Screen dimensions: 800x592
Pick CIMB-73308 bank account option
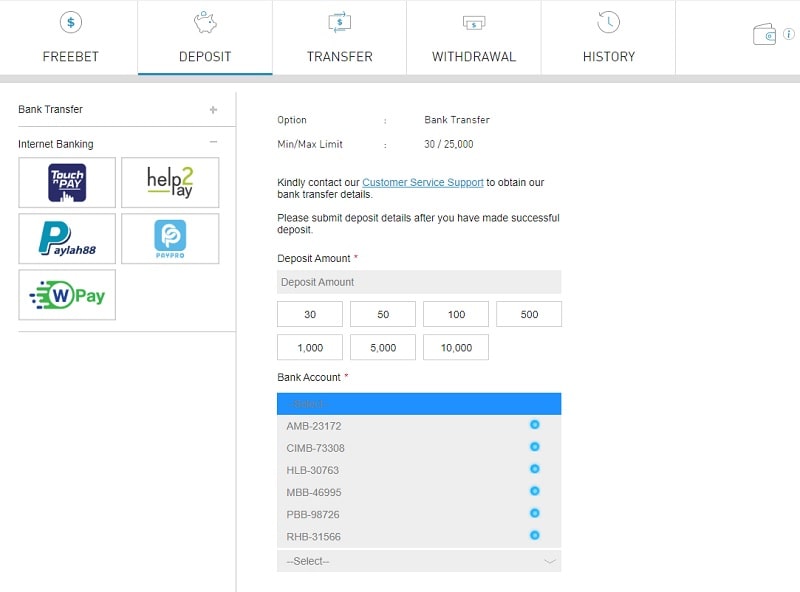tap(419, 448)
